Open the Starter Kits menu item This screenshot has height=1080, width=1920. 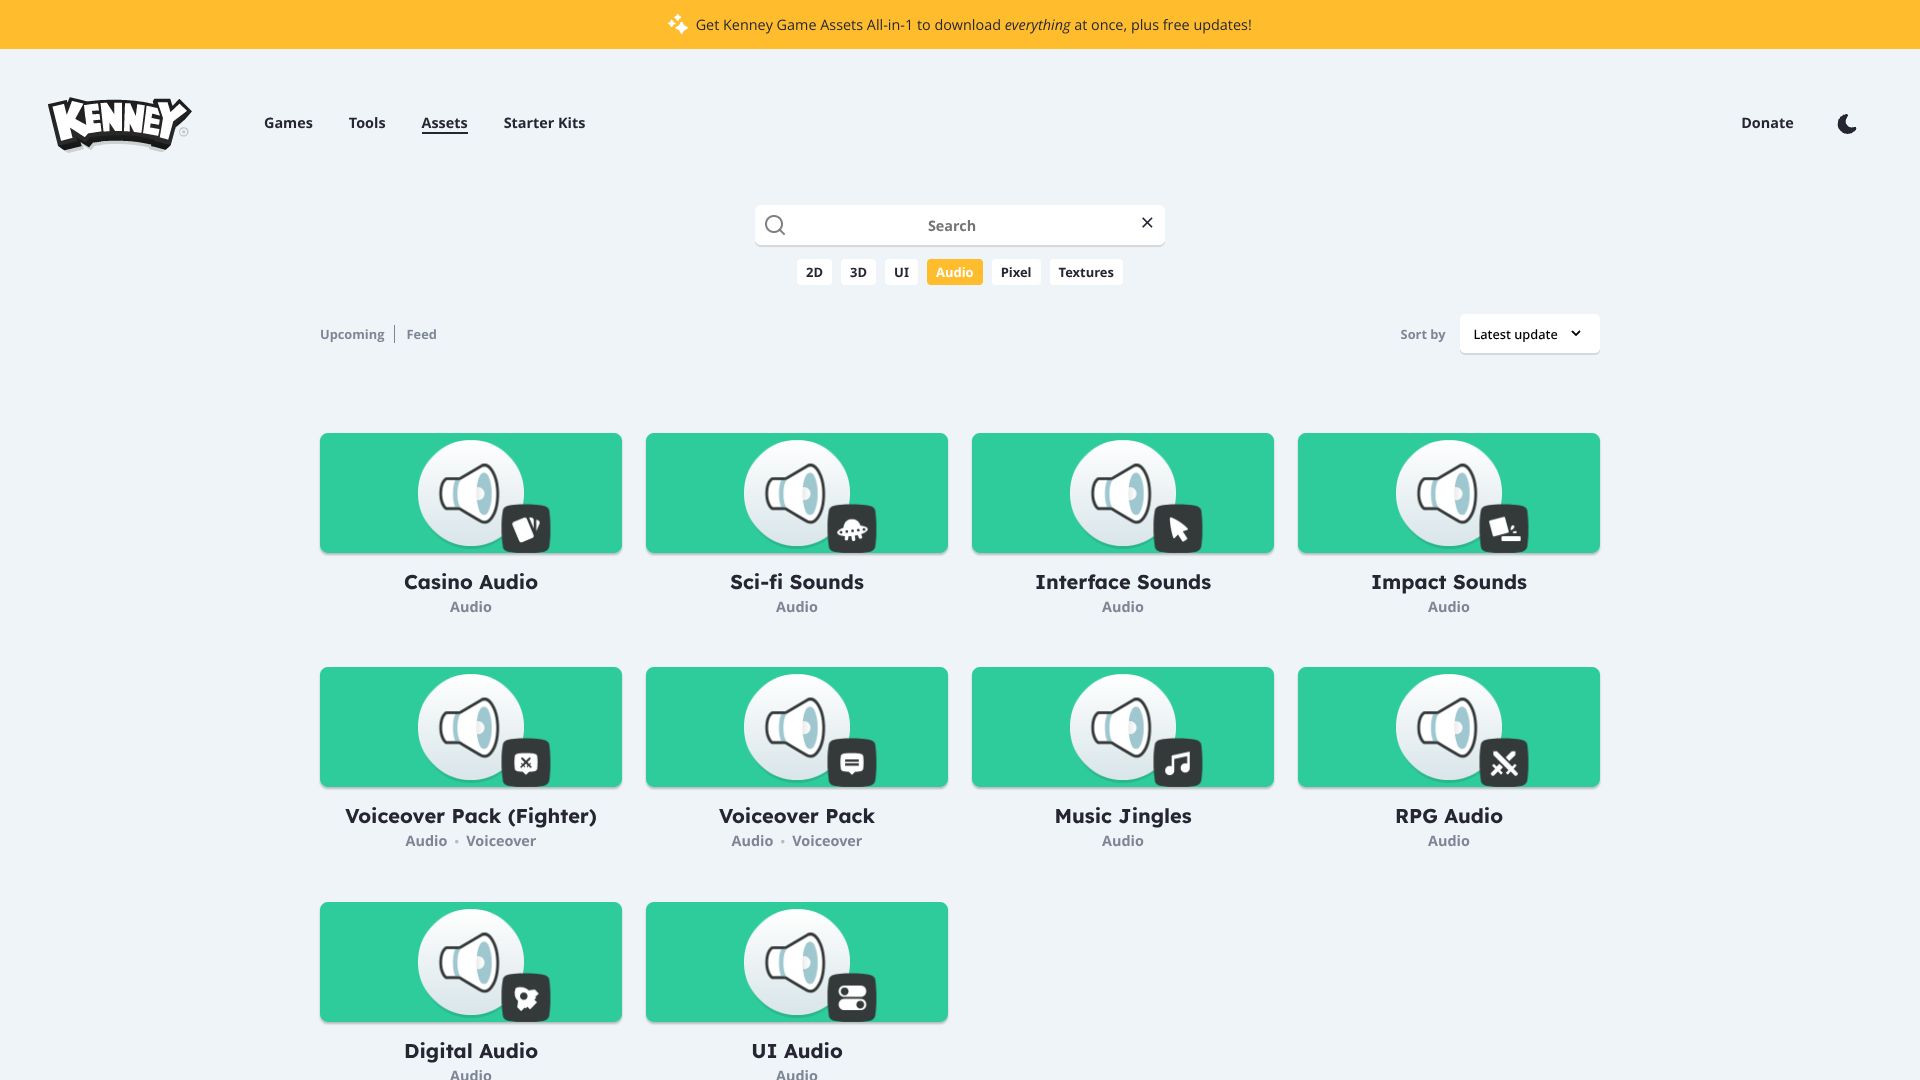[544, 123]
